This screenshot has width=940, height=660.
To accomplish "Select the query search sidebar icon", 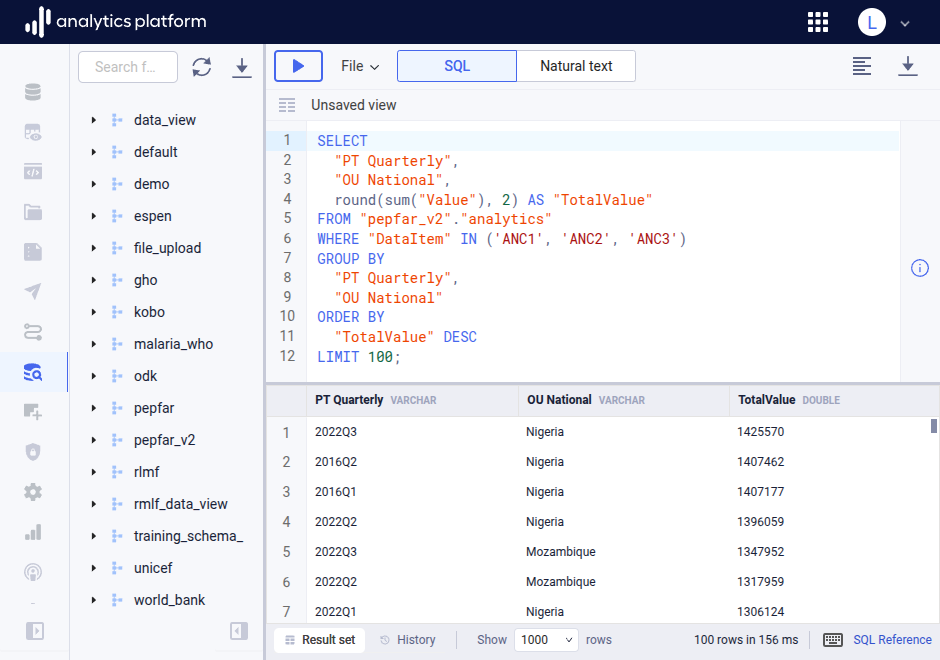I will coord(33,372).
